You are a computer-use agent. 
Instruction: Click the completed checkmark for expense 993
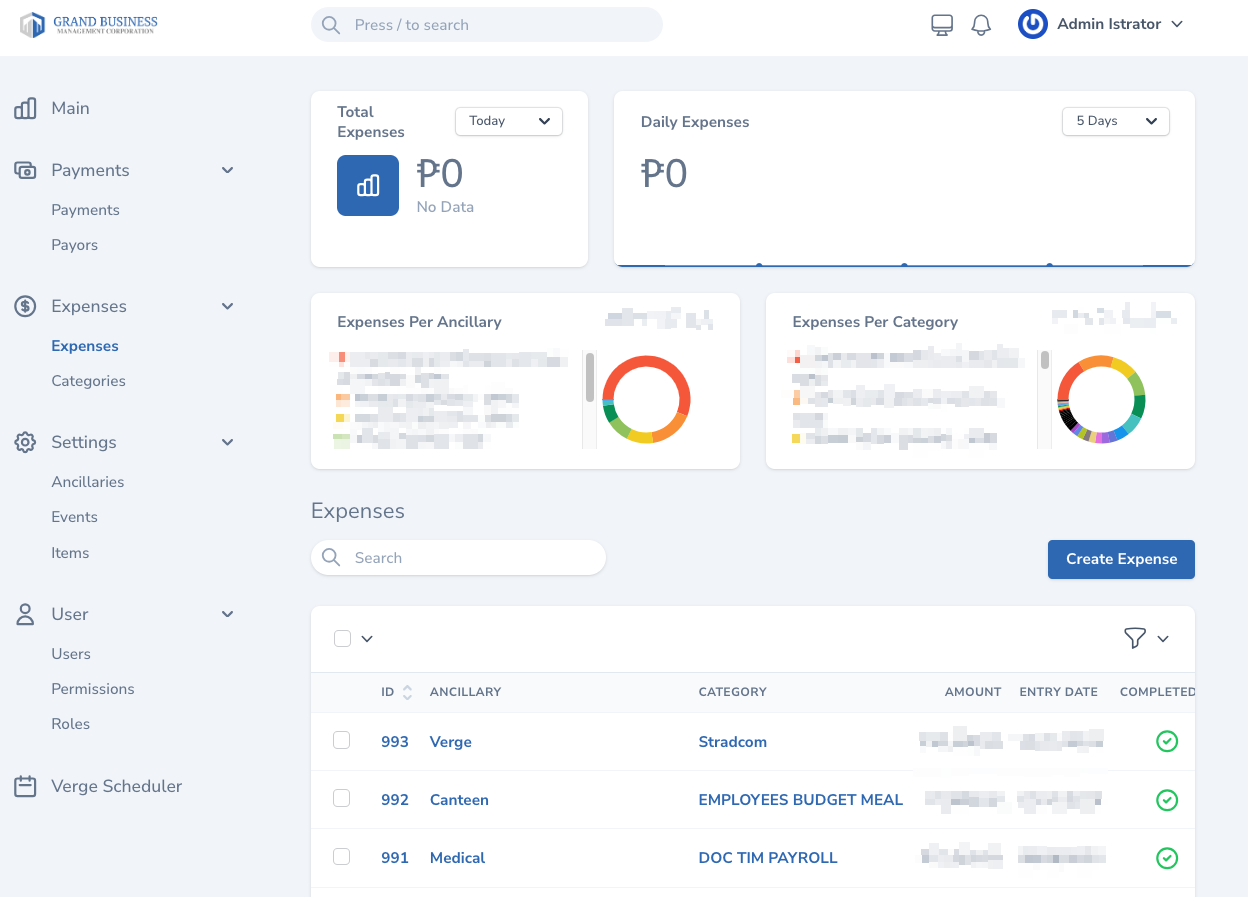coord(1166,741)
